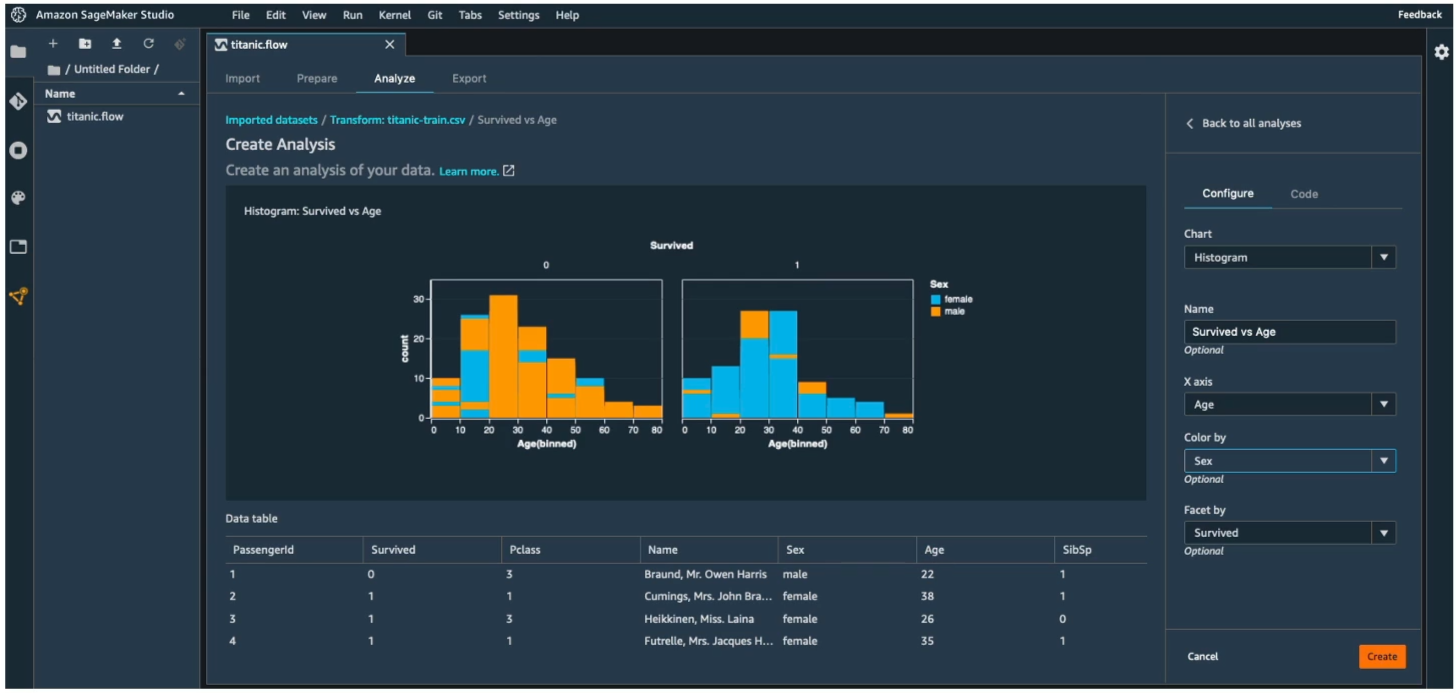This screenshot has height=693, width=1456.
Task: Click the back chevron to all analyses
Action: click(1190, 123)
